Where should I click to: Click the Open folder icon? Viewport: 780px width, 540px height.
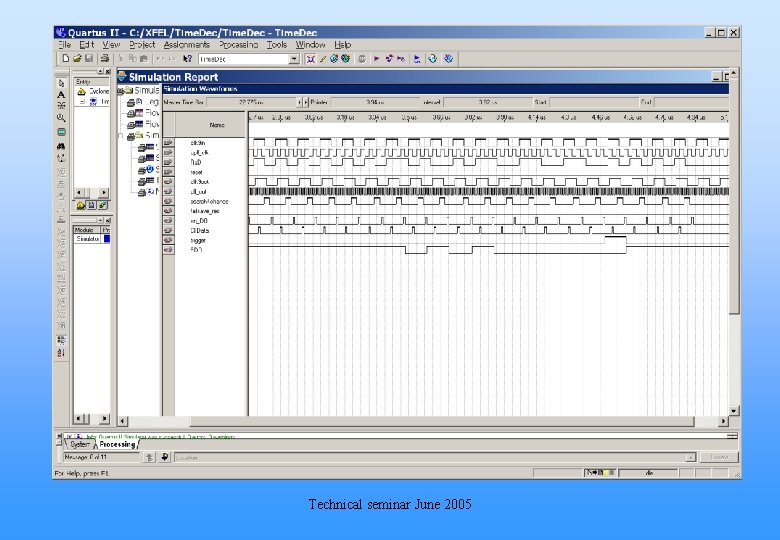[77, 59]
